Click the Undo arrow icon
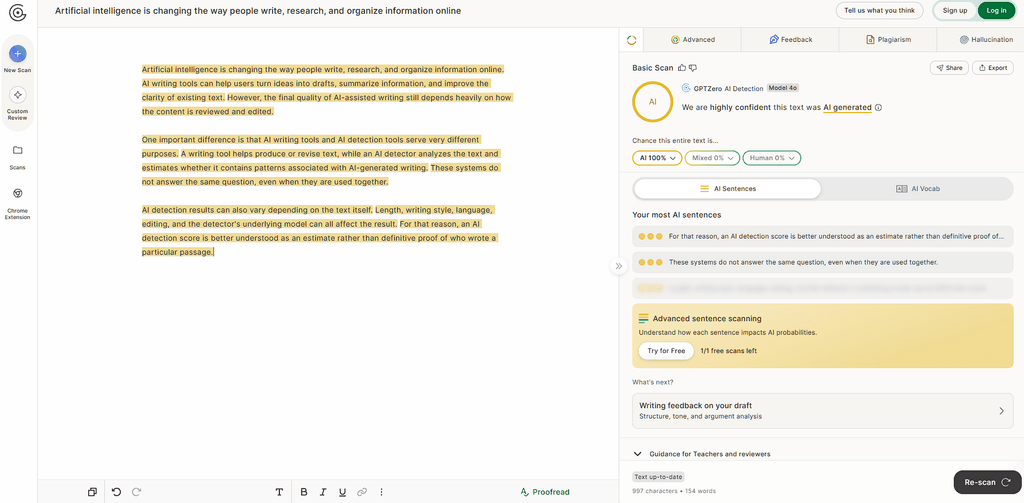The image size is (1024, 503). pyautogui.click(x=116, y=492)
